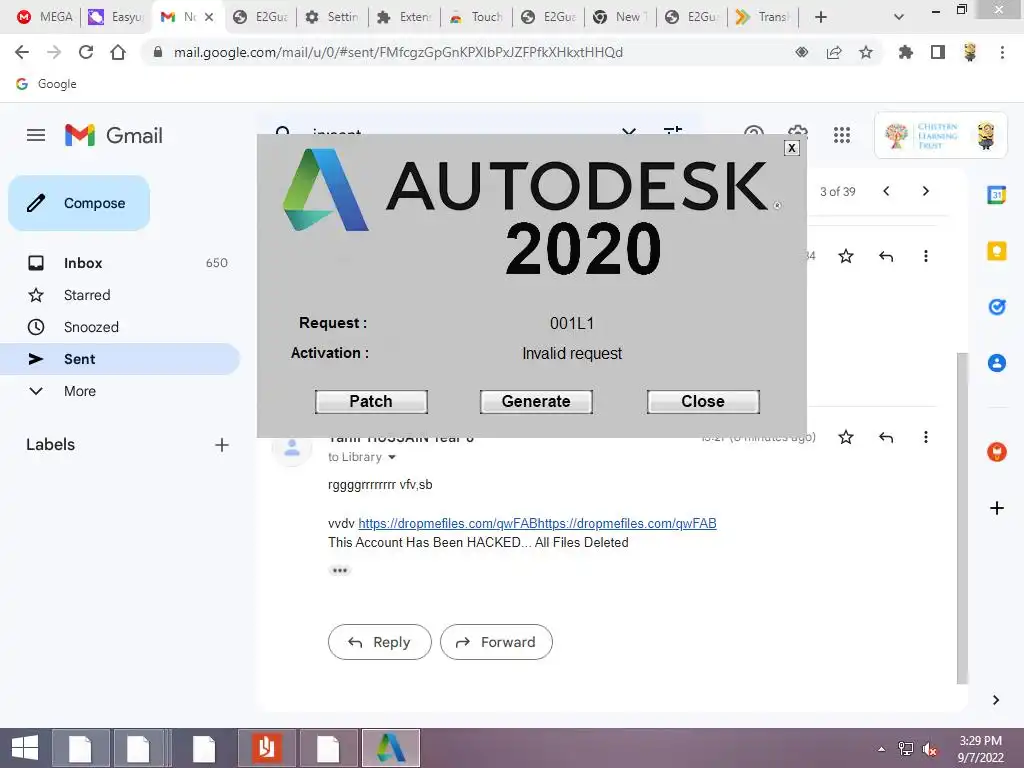
Task: Reply arrow icon on first message
Action: [x=886, y=256]
